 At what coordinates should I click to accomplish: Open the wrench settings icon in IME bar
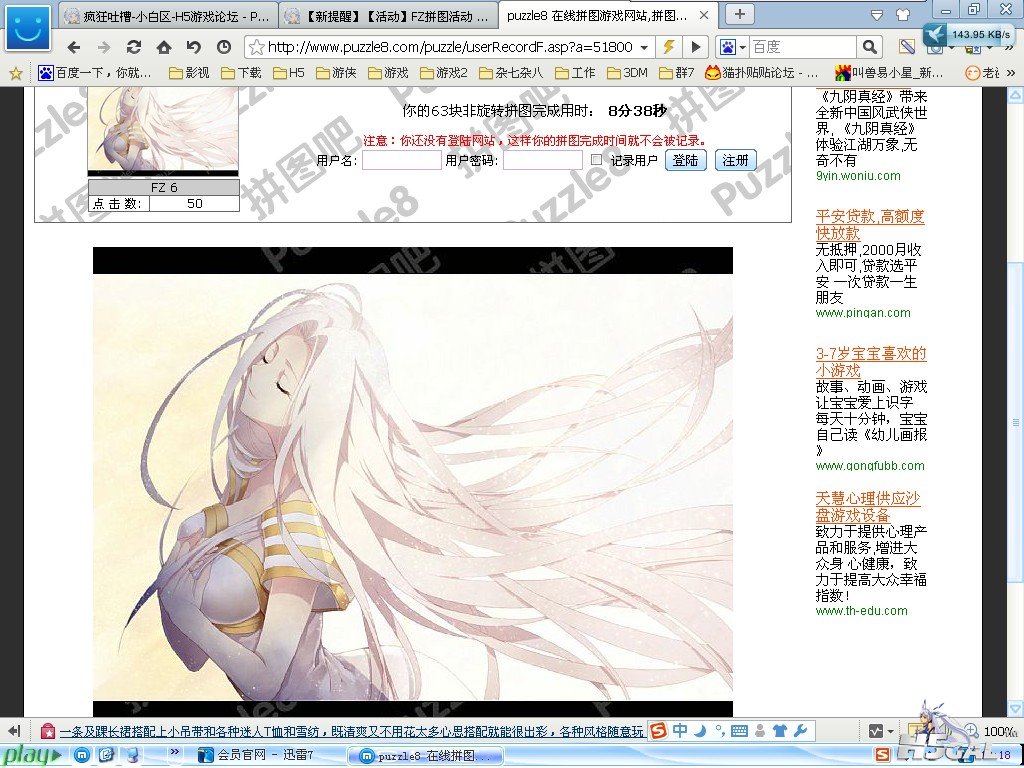pyautogui.click(x=799, y=731)
